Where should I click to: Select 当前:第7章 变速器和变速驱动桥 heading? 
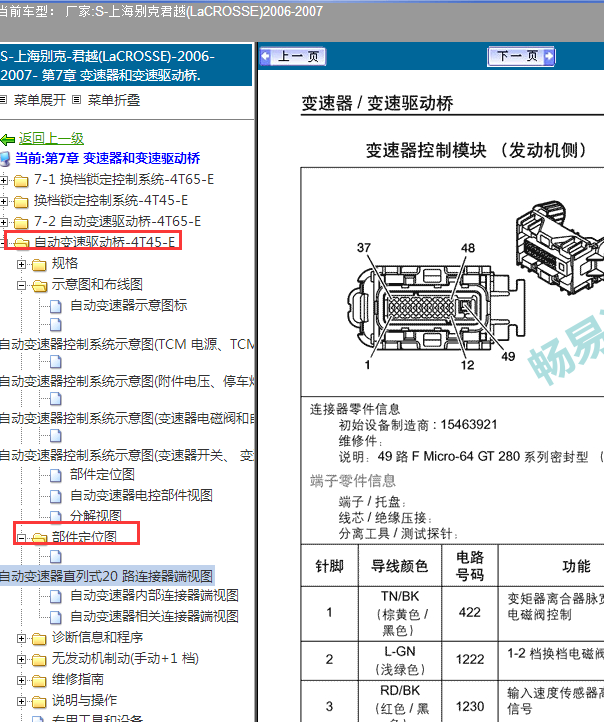108,158
